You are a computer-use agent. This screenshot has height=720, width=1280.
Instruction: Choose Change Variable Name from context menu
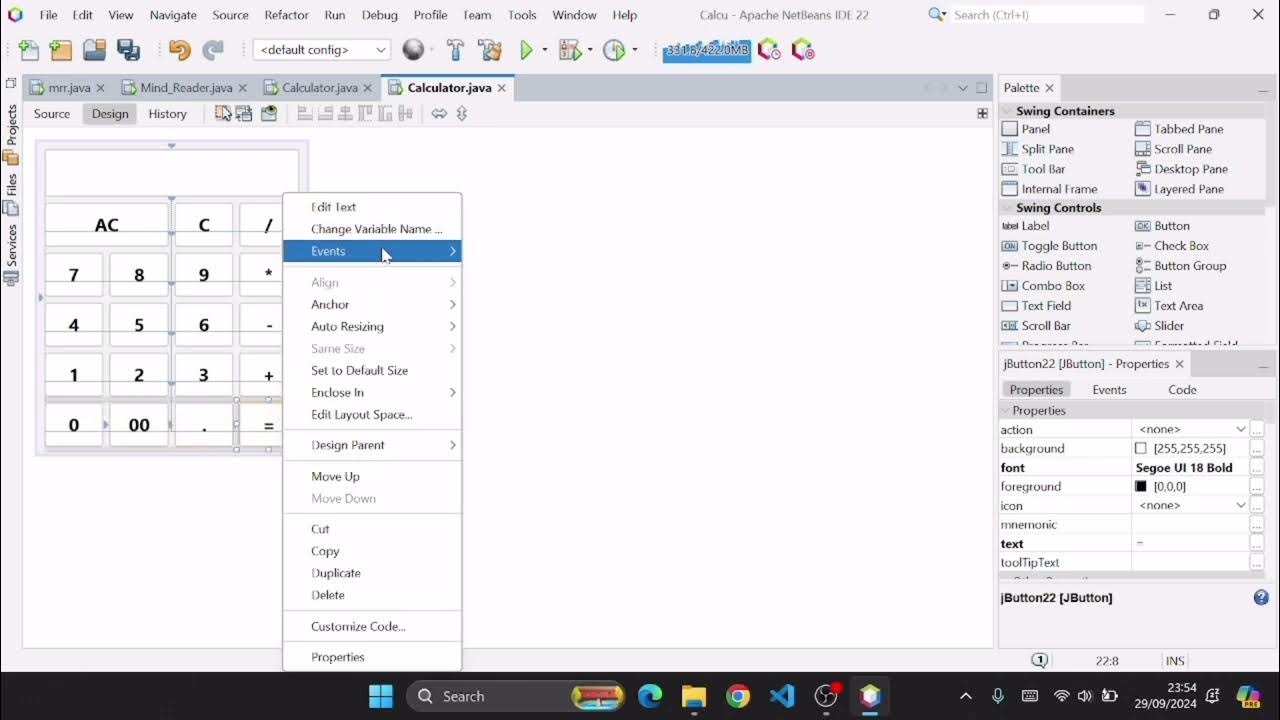point(372,229)
